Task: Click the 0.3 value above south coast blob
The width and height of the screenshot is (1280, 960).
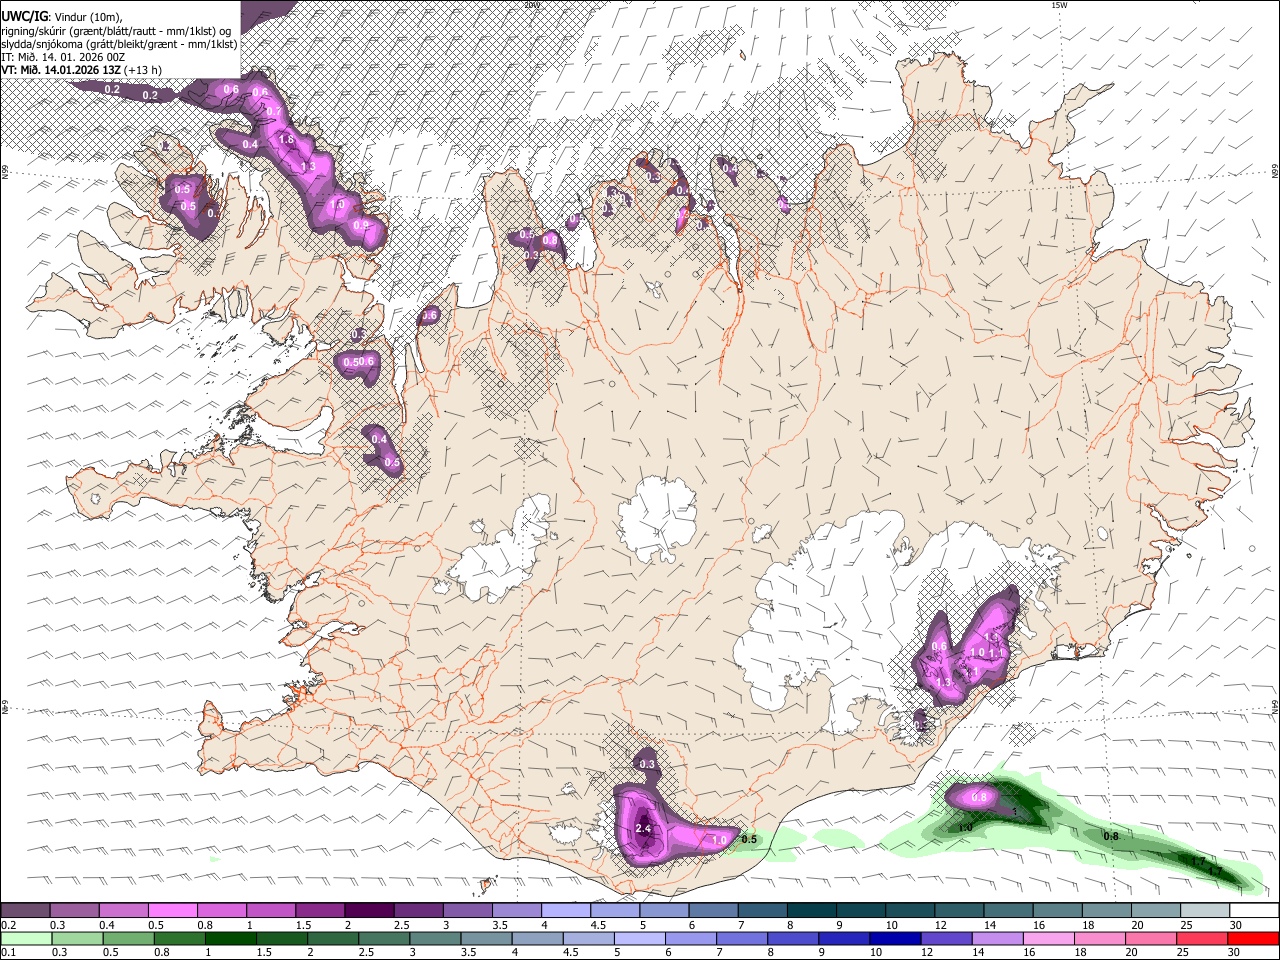Action: pyautogui.click(x=647, y=764)
